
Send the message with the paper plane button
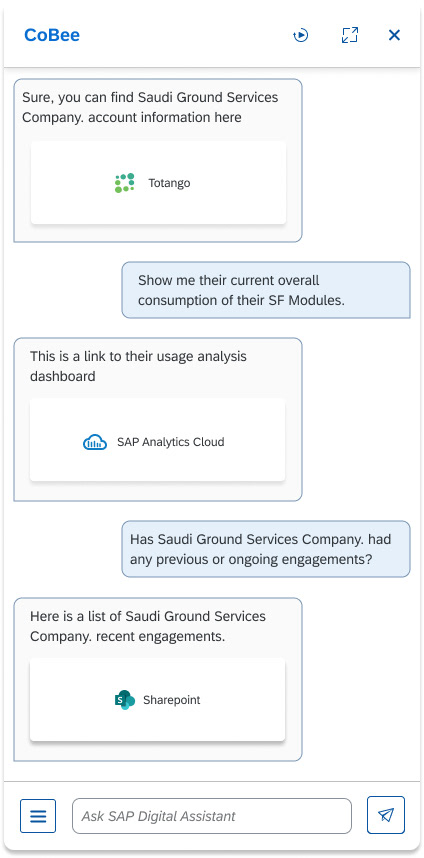coord(386,815)
